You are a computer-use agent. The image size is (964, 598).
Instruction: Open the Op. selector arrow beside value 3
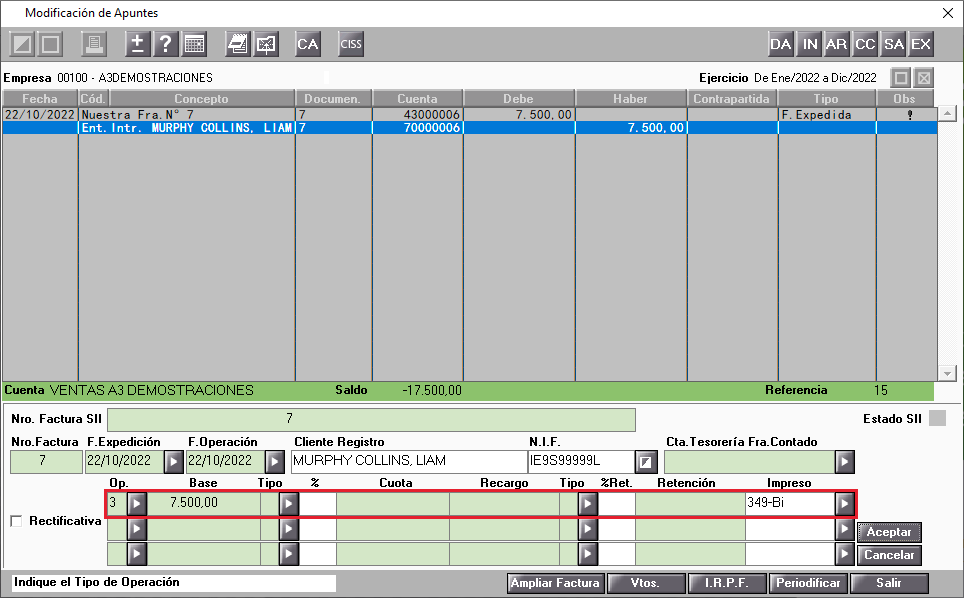[136, 504]
